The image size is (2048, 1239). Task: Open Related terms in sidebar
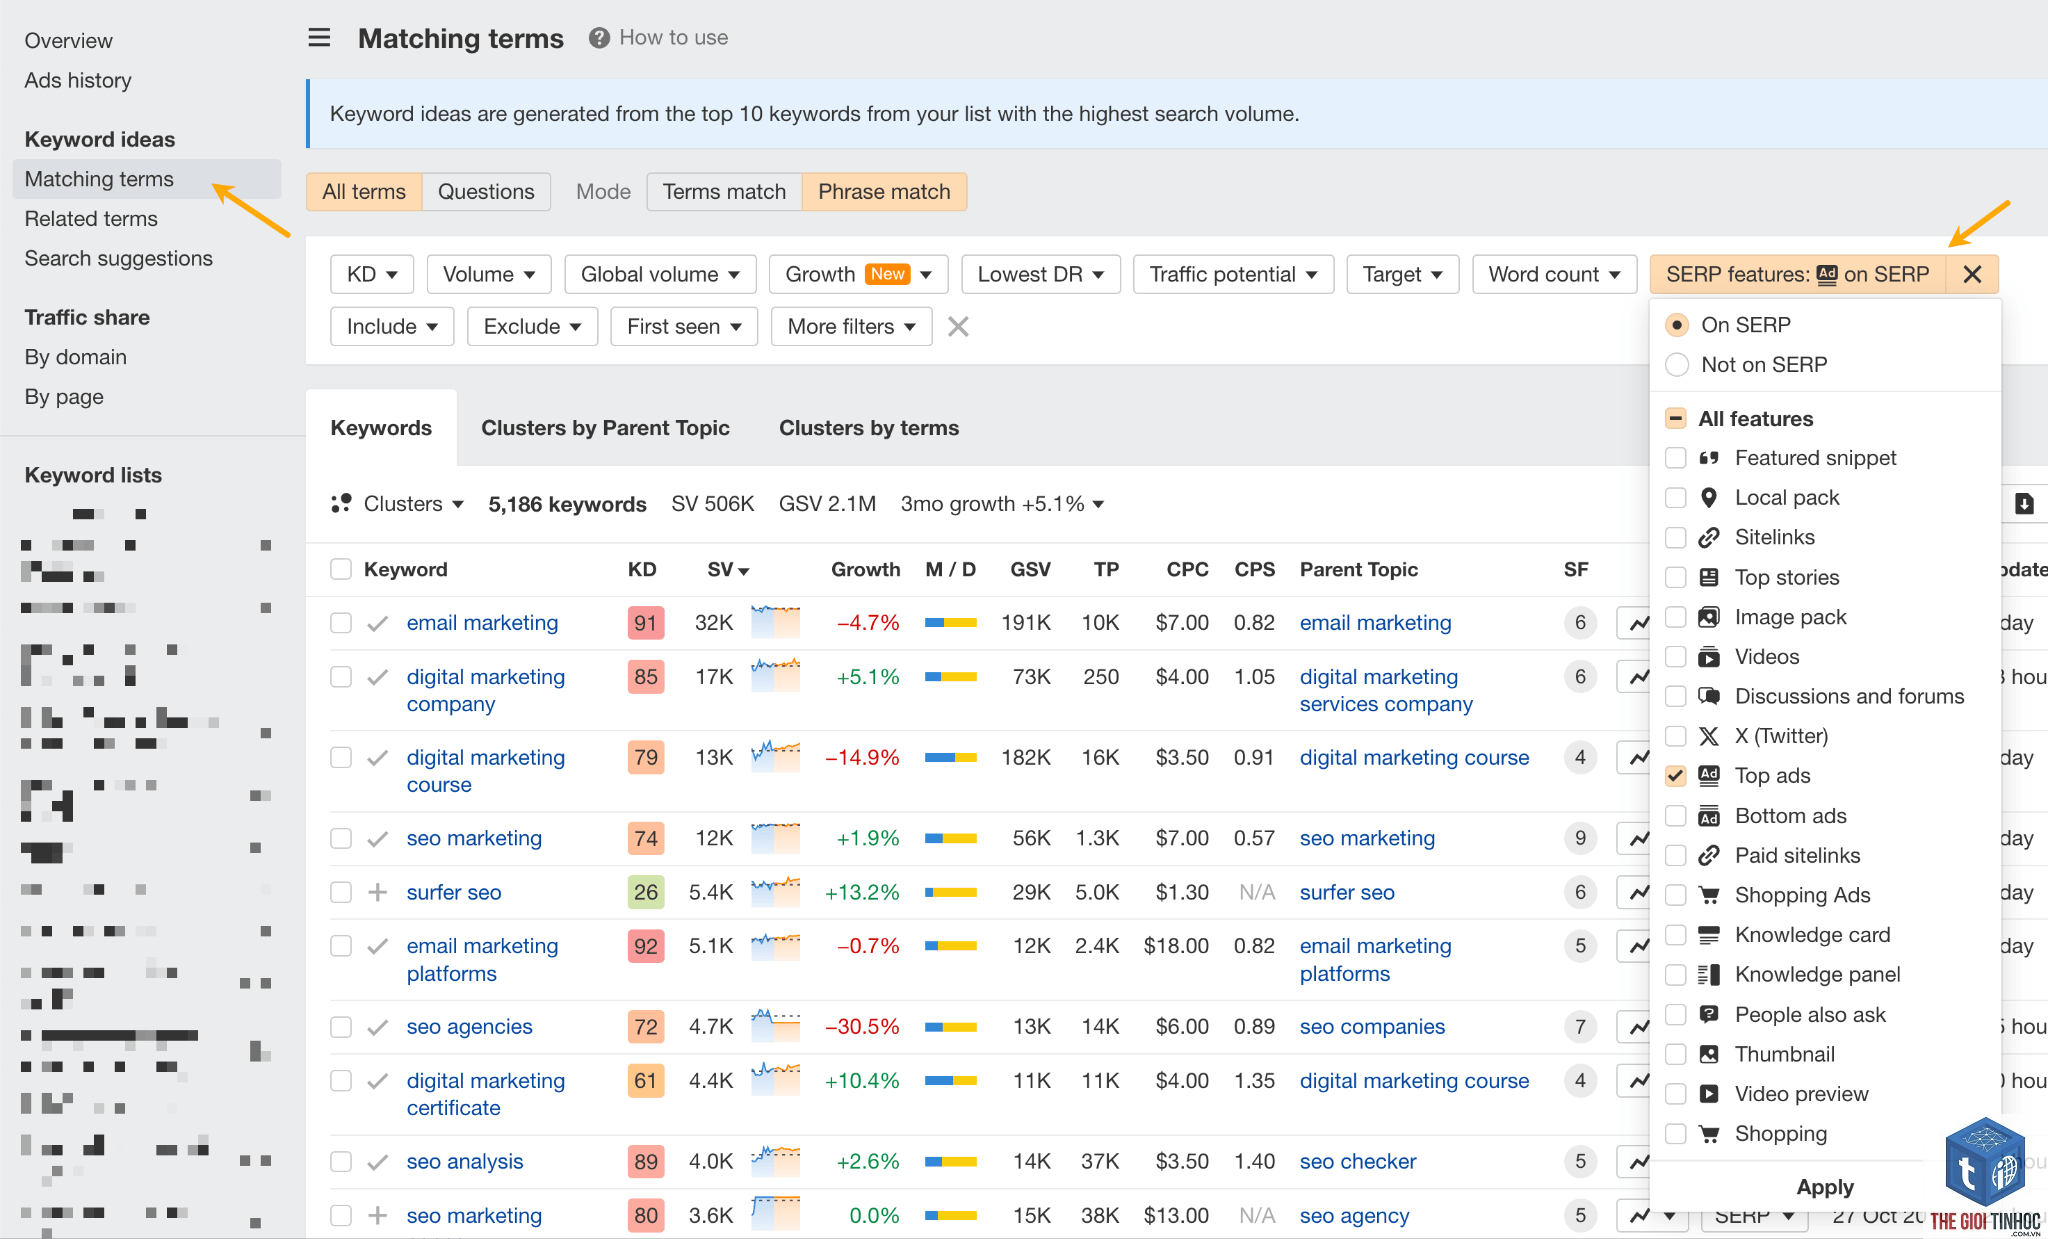91,219
